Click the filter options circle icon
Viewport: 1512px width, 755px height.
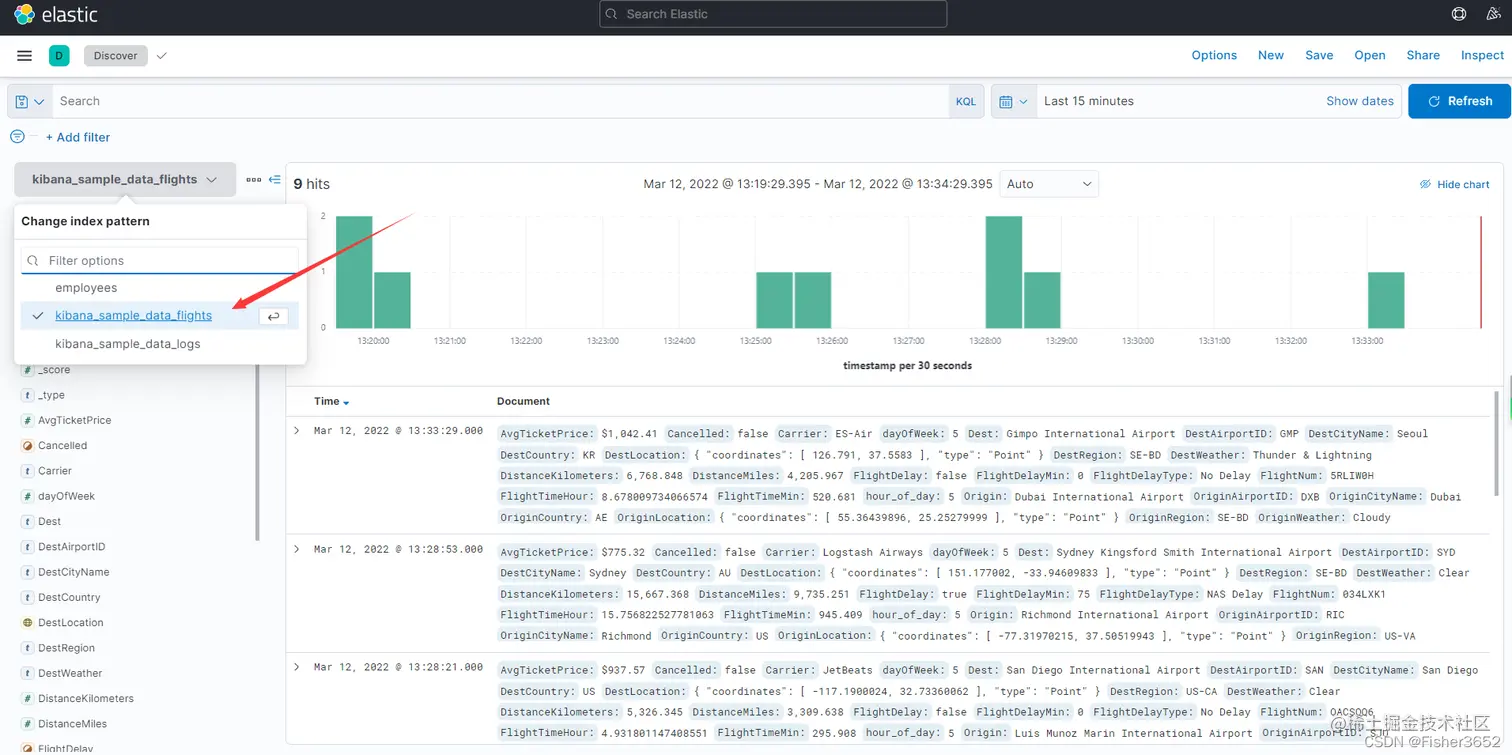click(x=17, y=137)
